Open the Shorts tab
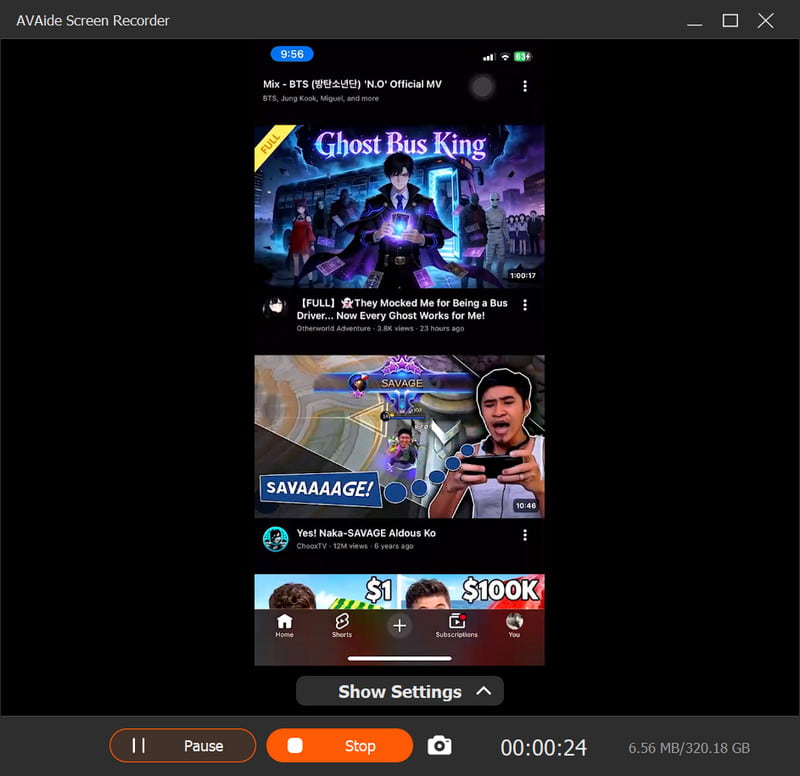The image size is (800, 776). click(x=342, y=625)
